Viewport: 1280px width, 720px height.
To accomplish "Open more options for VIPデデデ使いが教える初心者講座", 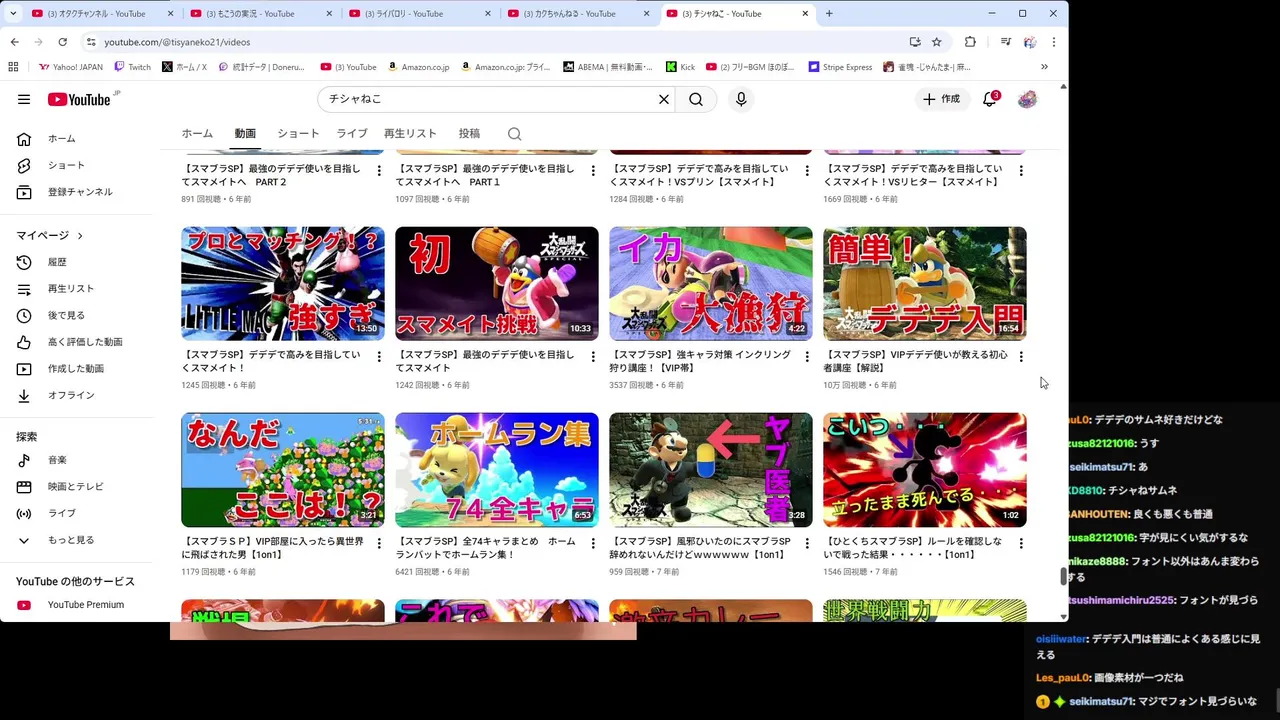I will point(1021,357).
